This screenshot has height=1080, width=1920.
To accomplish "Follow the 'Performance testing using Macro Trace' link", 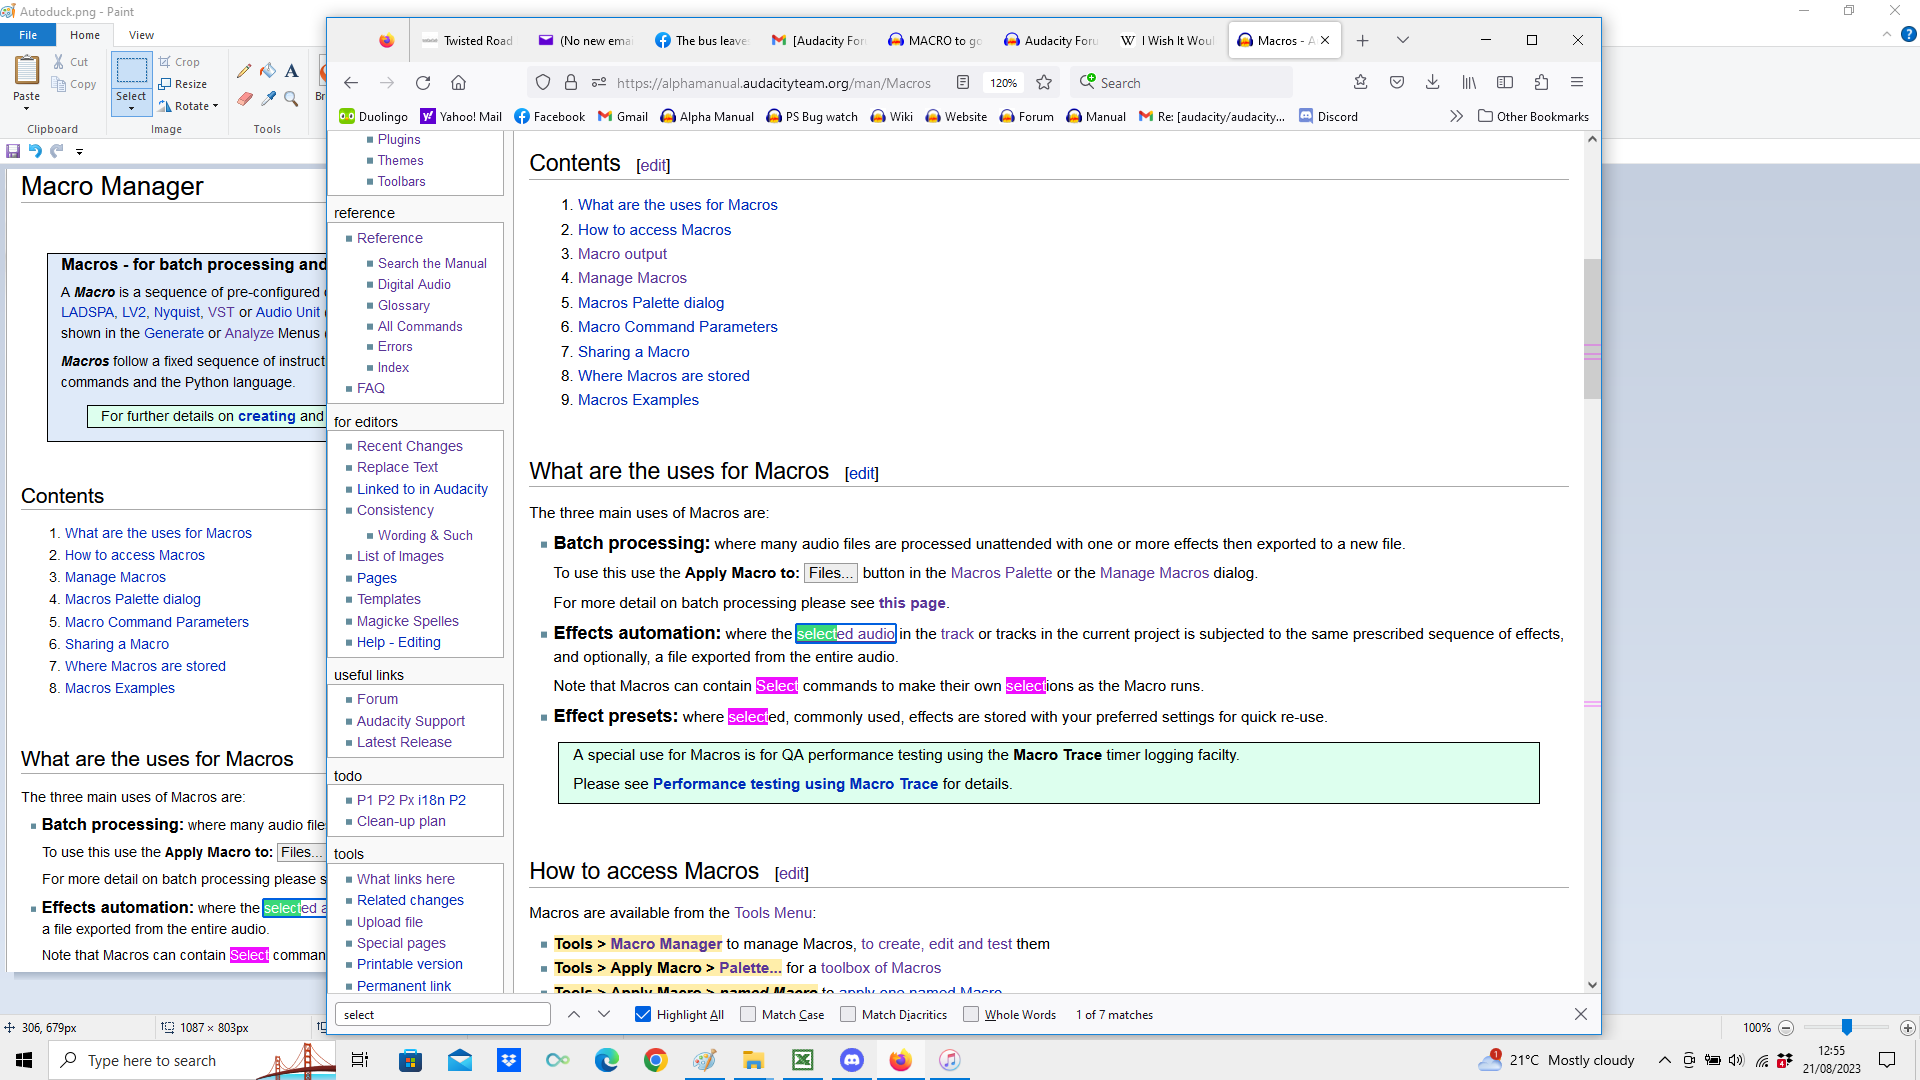I will (x=795, y=784).
